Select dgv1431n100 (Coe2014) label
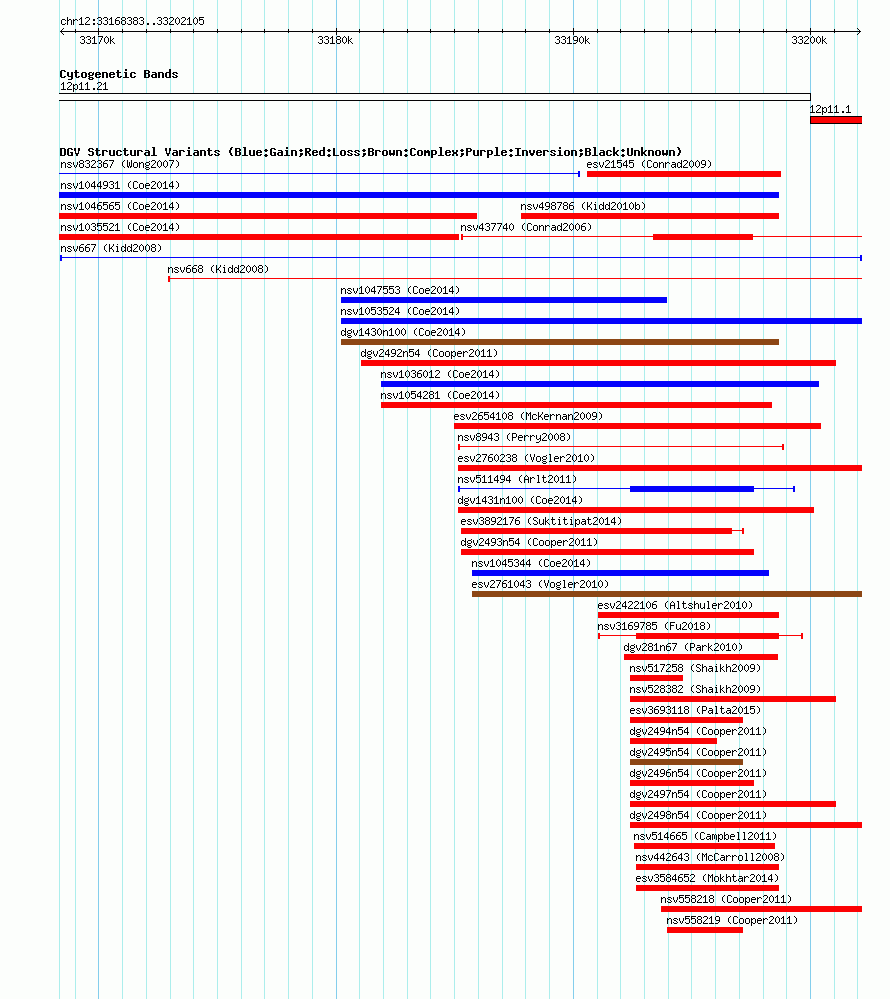The width and height of the screenshot is (890, 999). click(520, 501)
